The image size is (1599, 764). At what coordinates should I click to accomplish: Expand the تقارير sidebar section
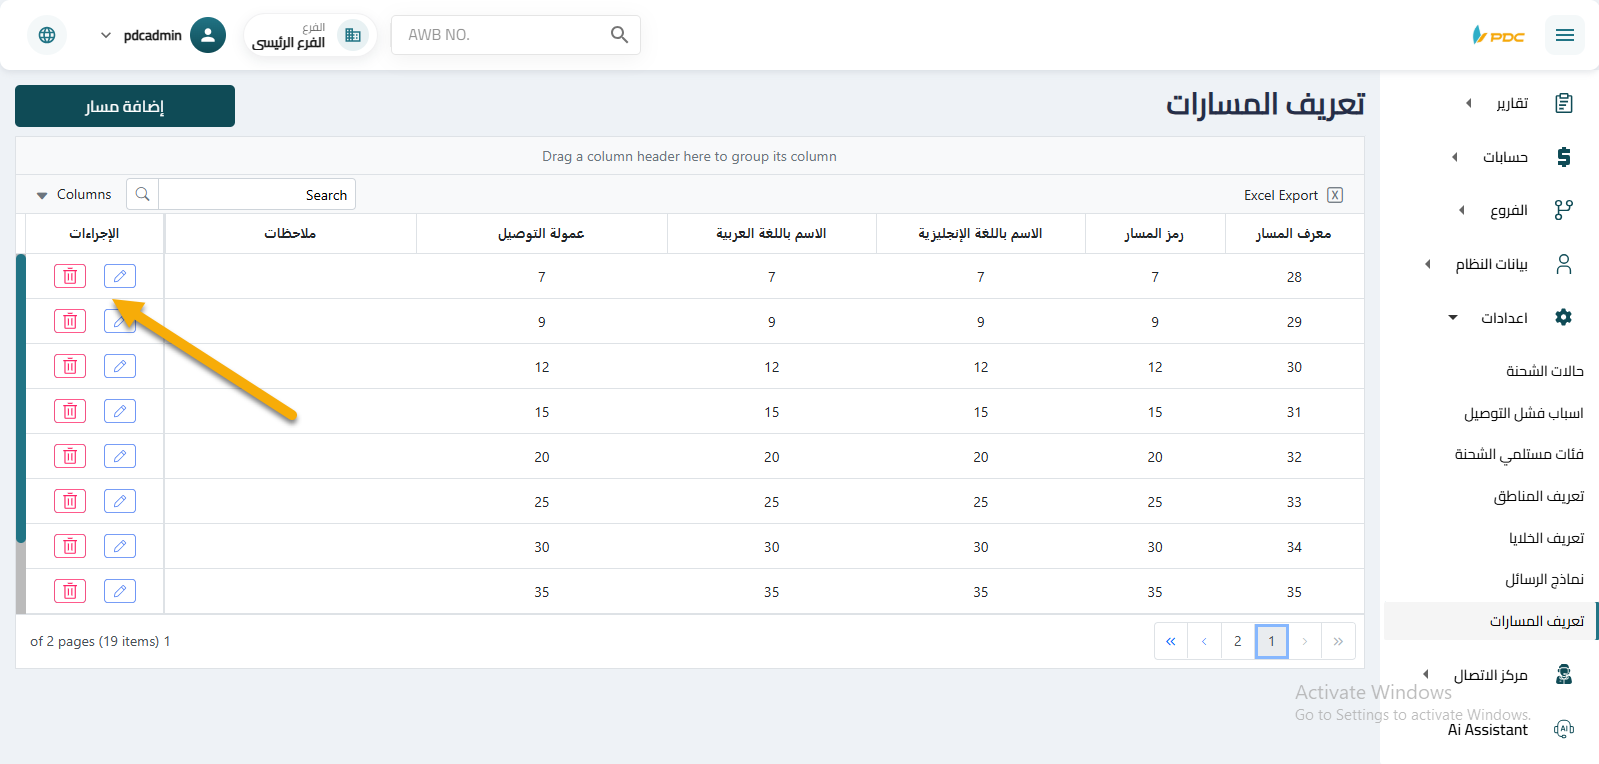(x=1511, y=103)
